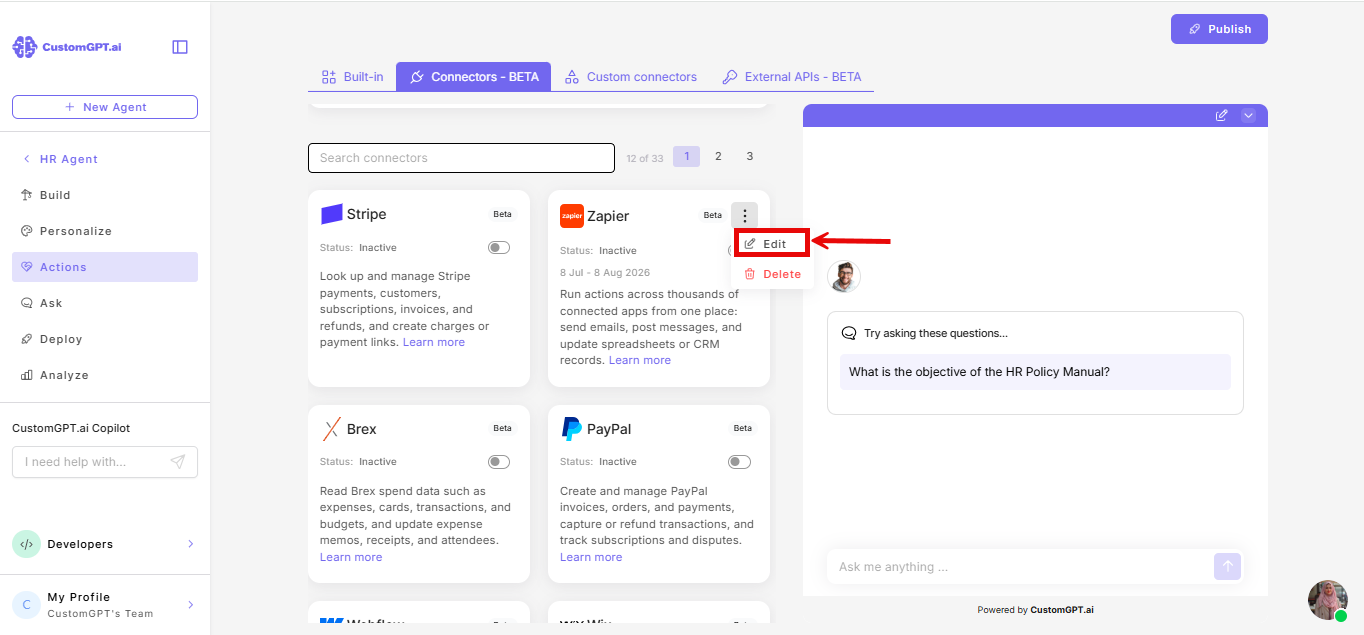Click the Zapier Beta badge
Viewport: 1364px width, 635px height.
click(712, 215)
